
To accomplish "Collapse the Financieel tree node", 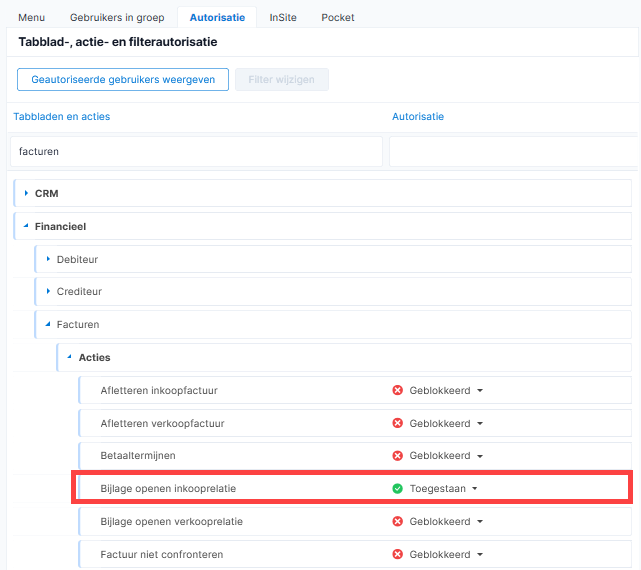I will point(26,226).
